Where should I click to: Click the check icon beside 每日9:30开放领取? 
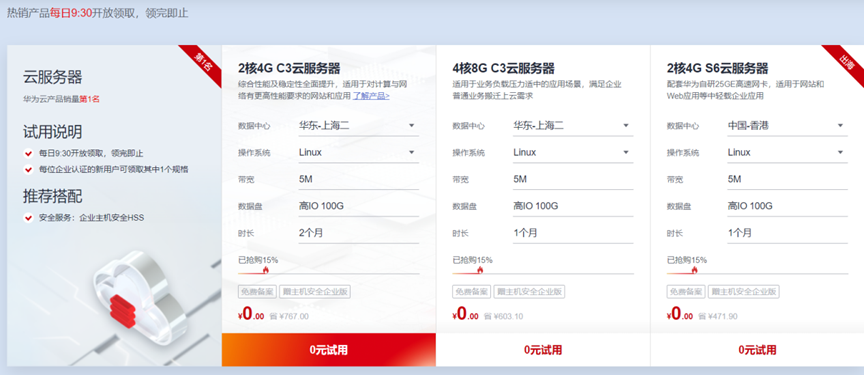coord(29,154)
